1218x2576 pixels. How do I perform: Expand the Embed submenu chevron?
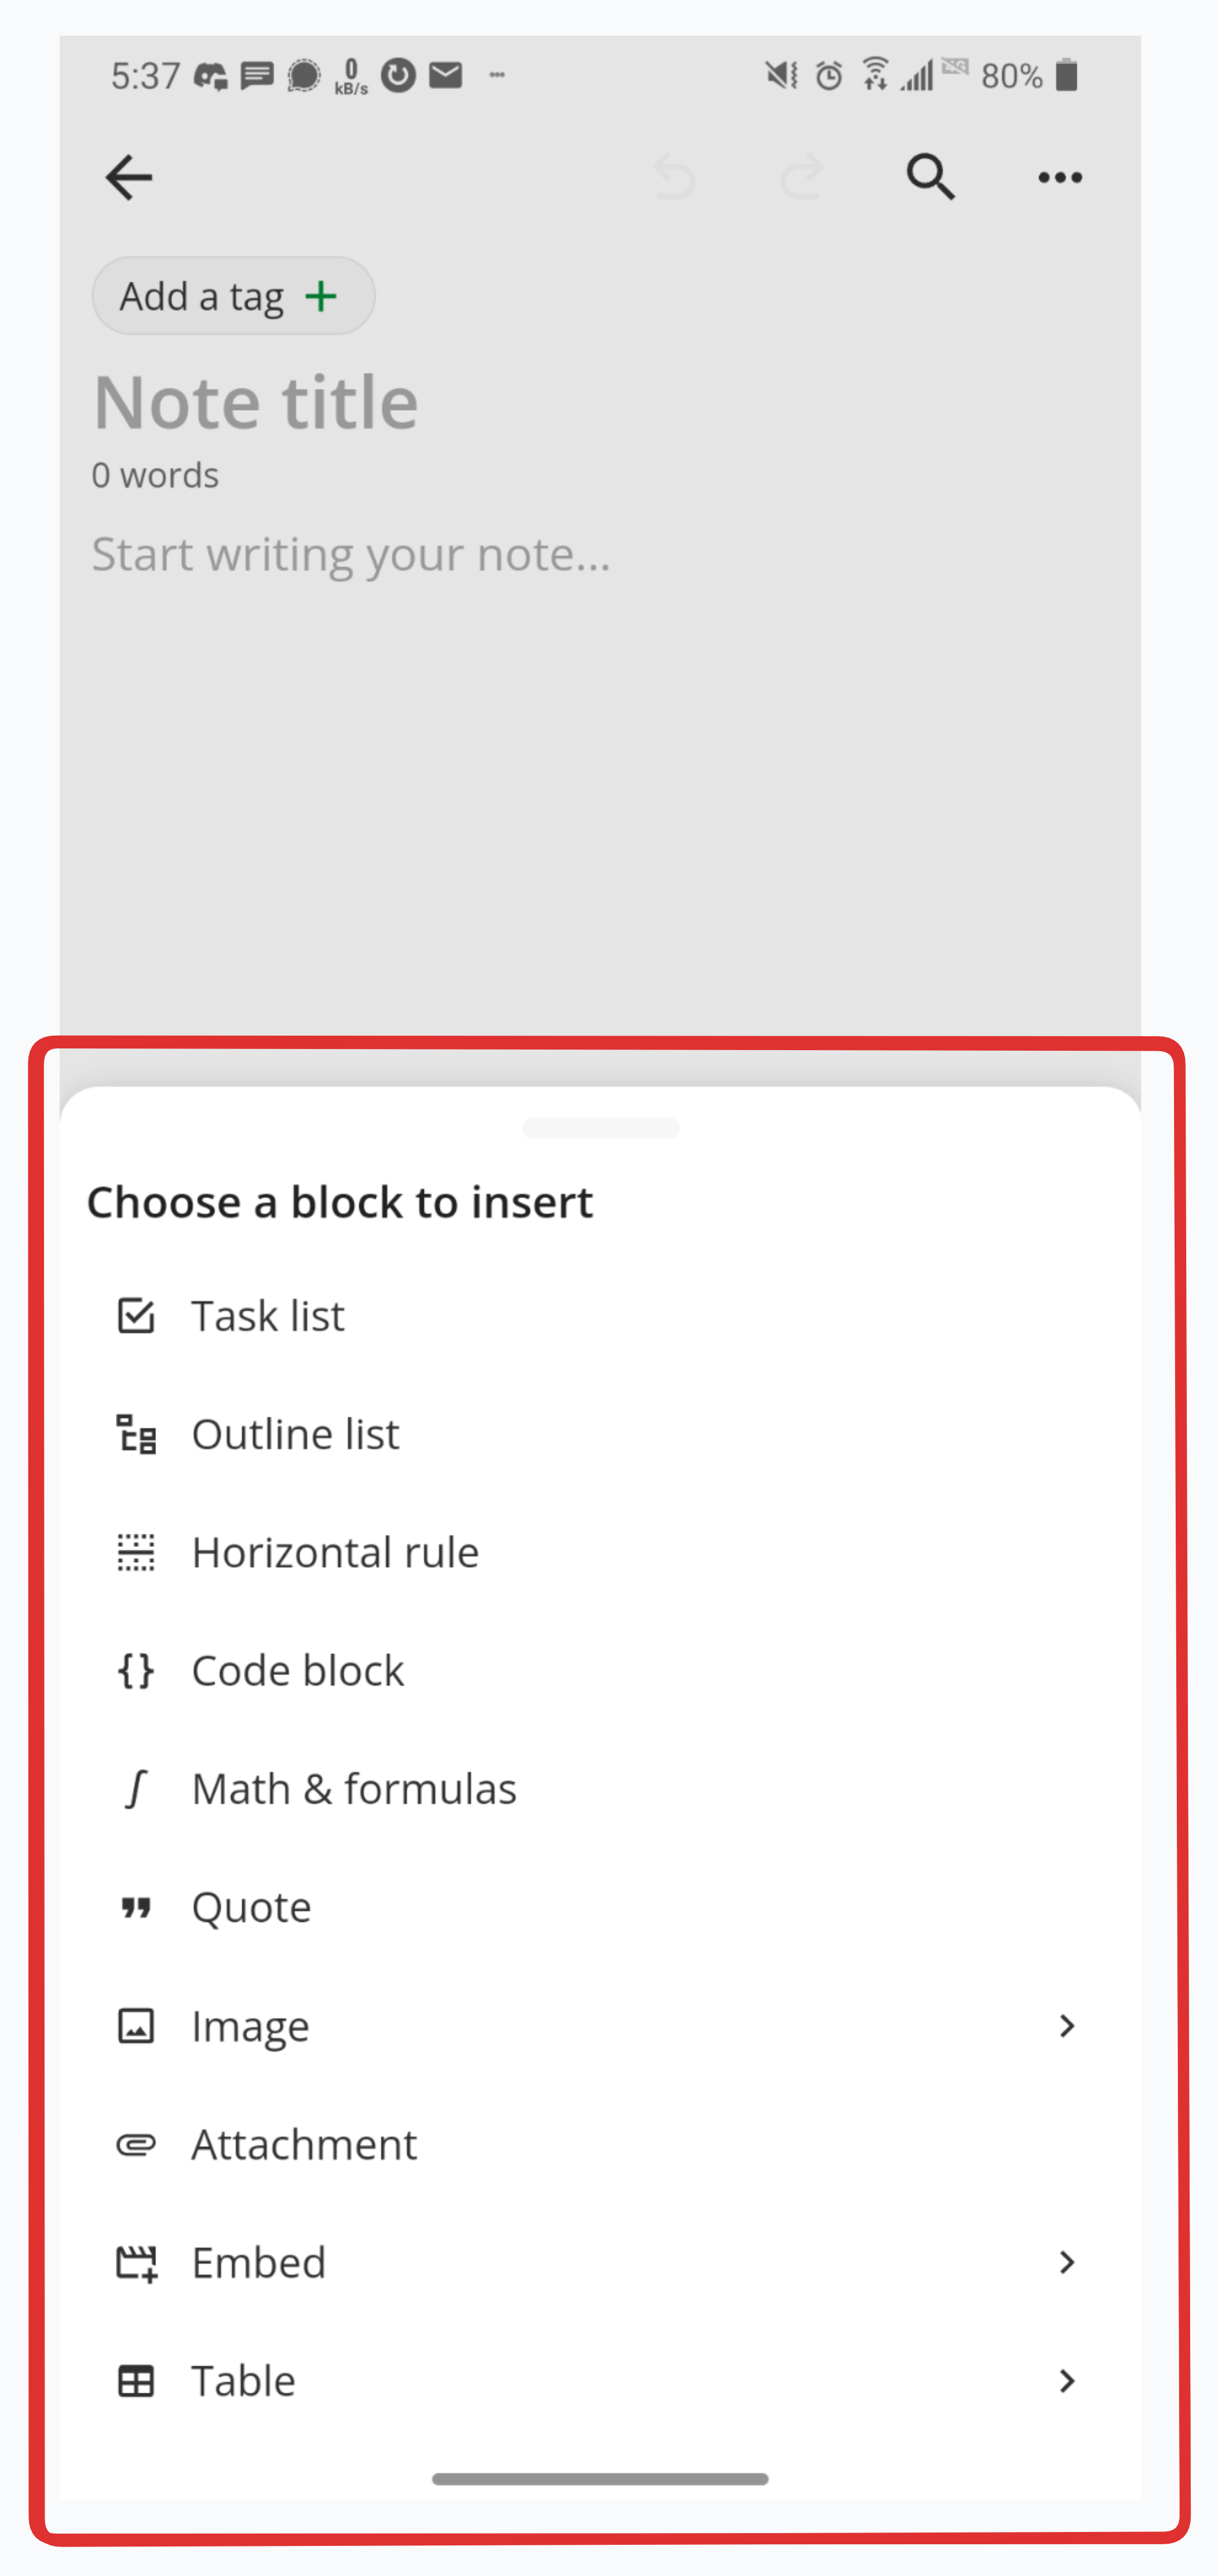click(x=1066, y=2262)
